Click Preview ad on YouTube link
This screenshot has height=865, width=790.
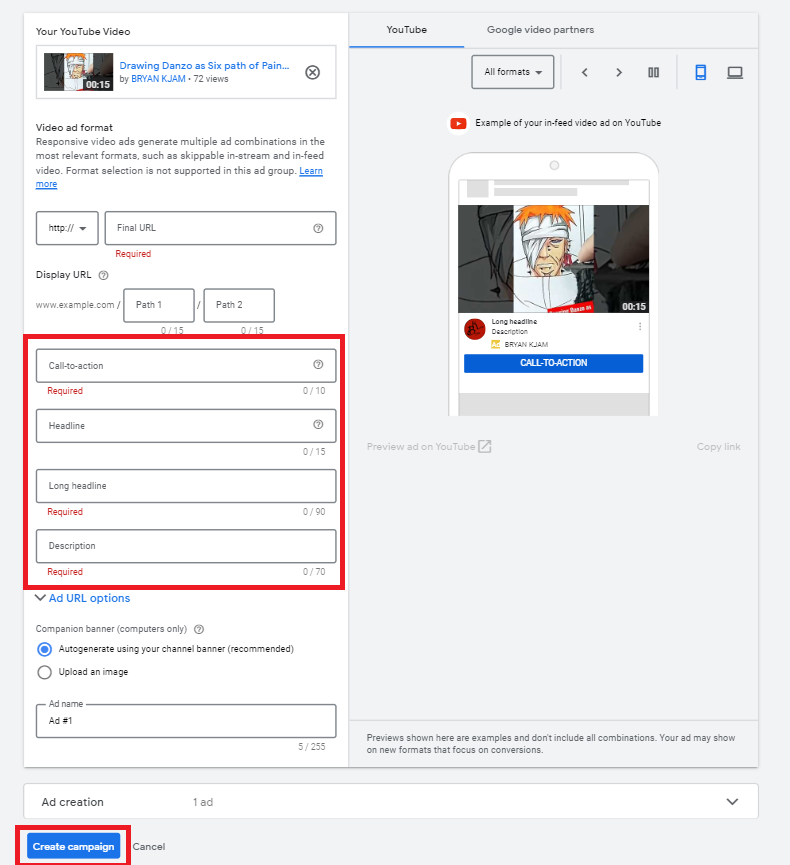(421, 447)
